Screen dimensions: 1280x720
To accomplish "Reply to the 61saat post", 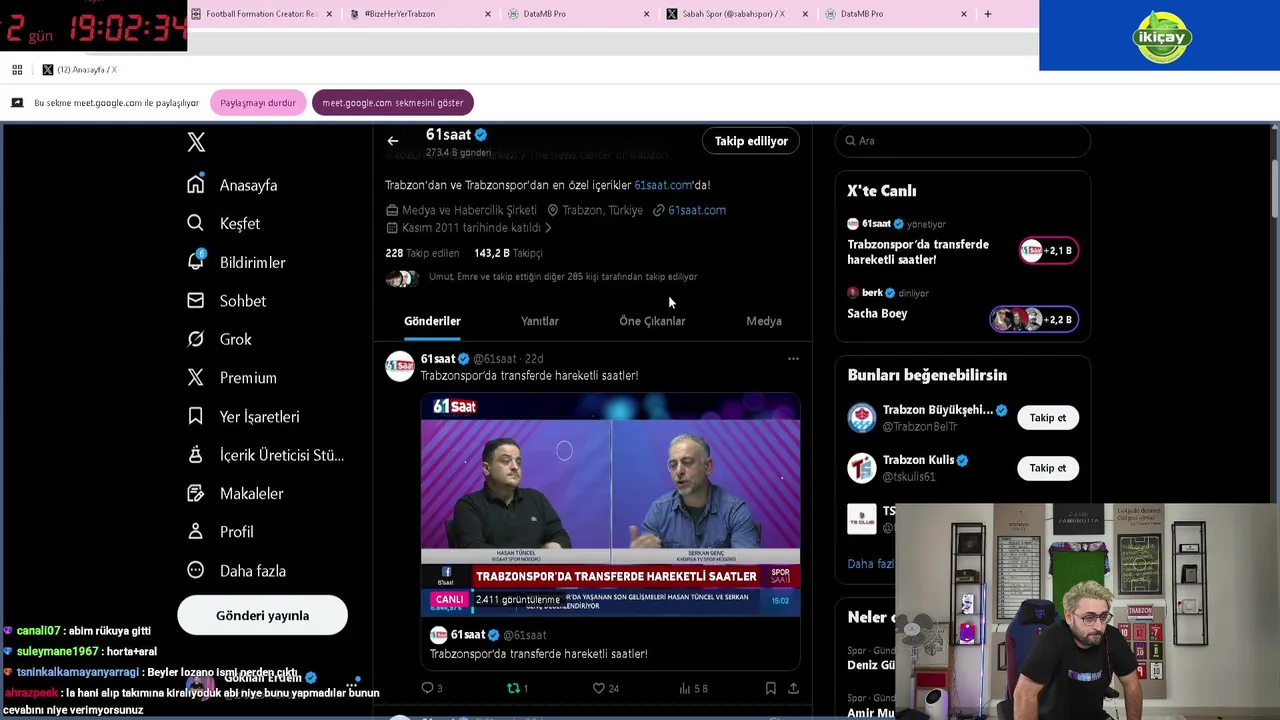I will tap(431, 688).
